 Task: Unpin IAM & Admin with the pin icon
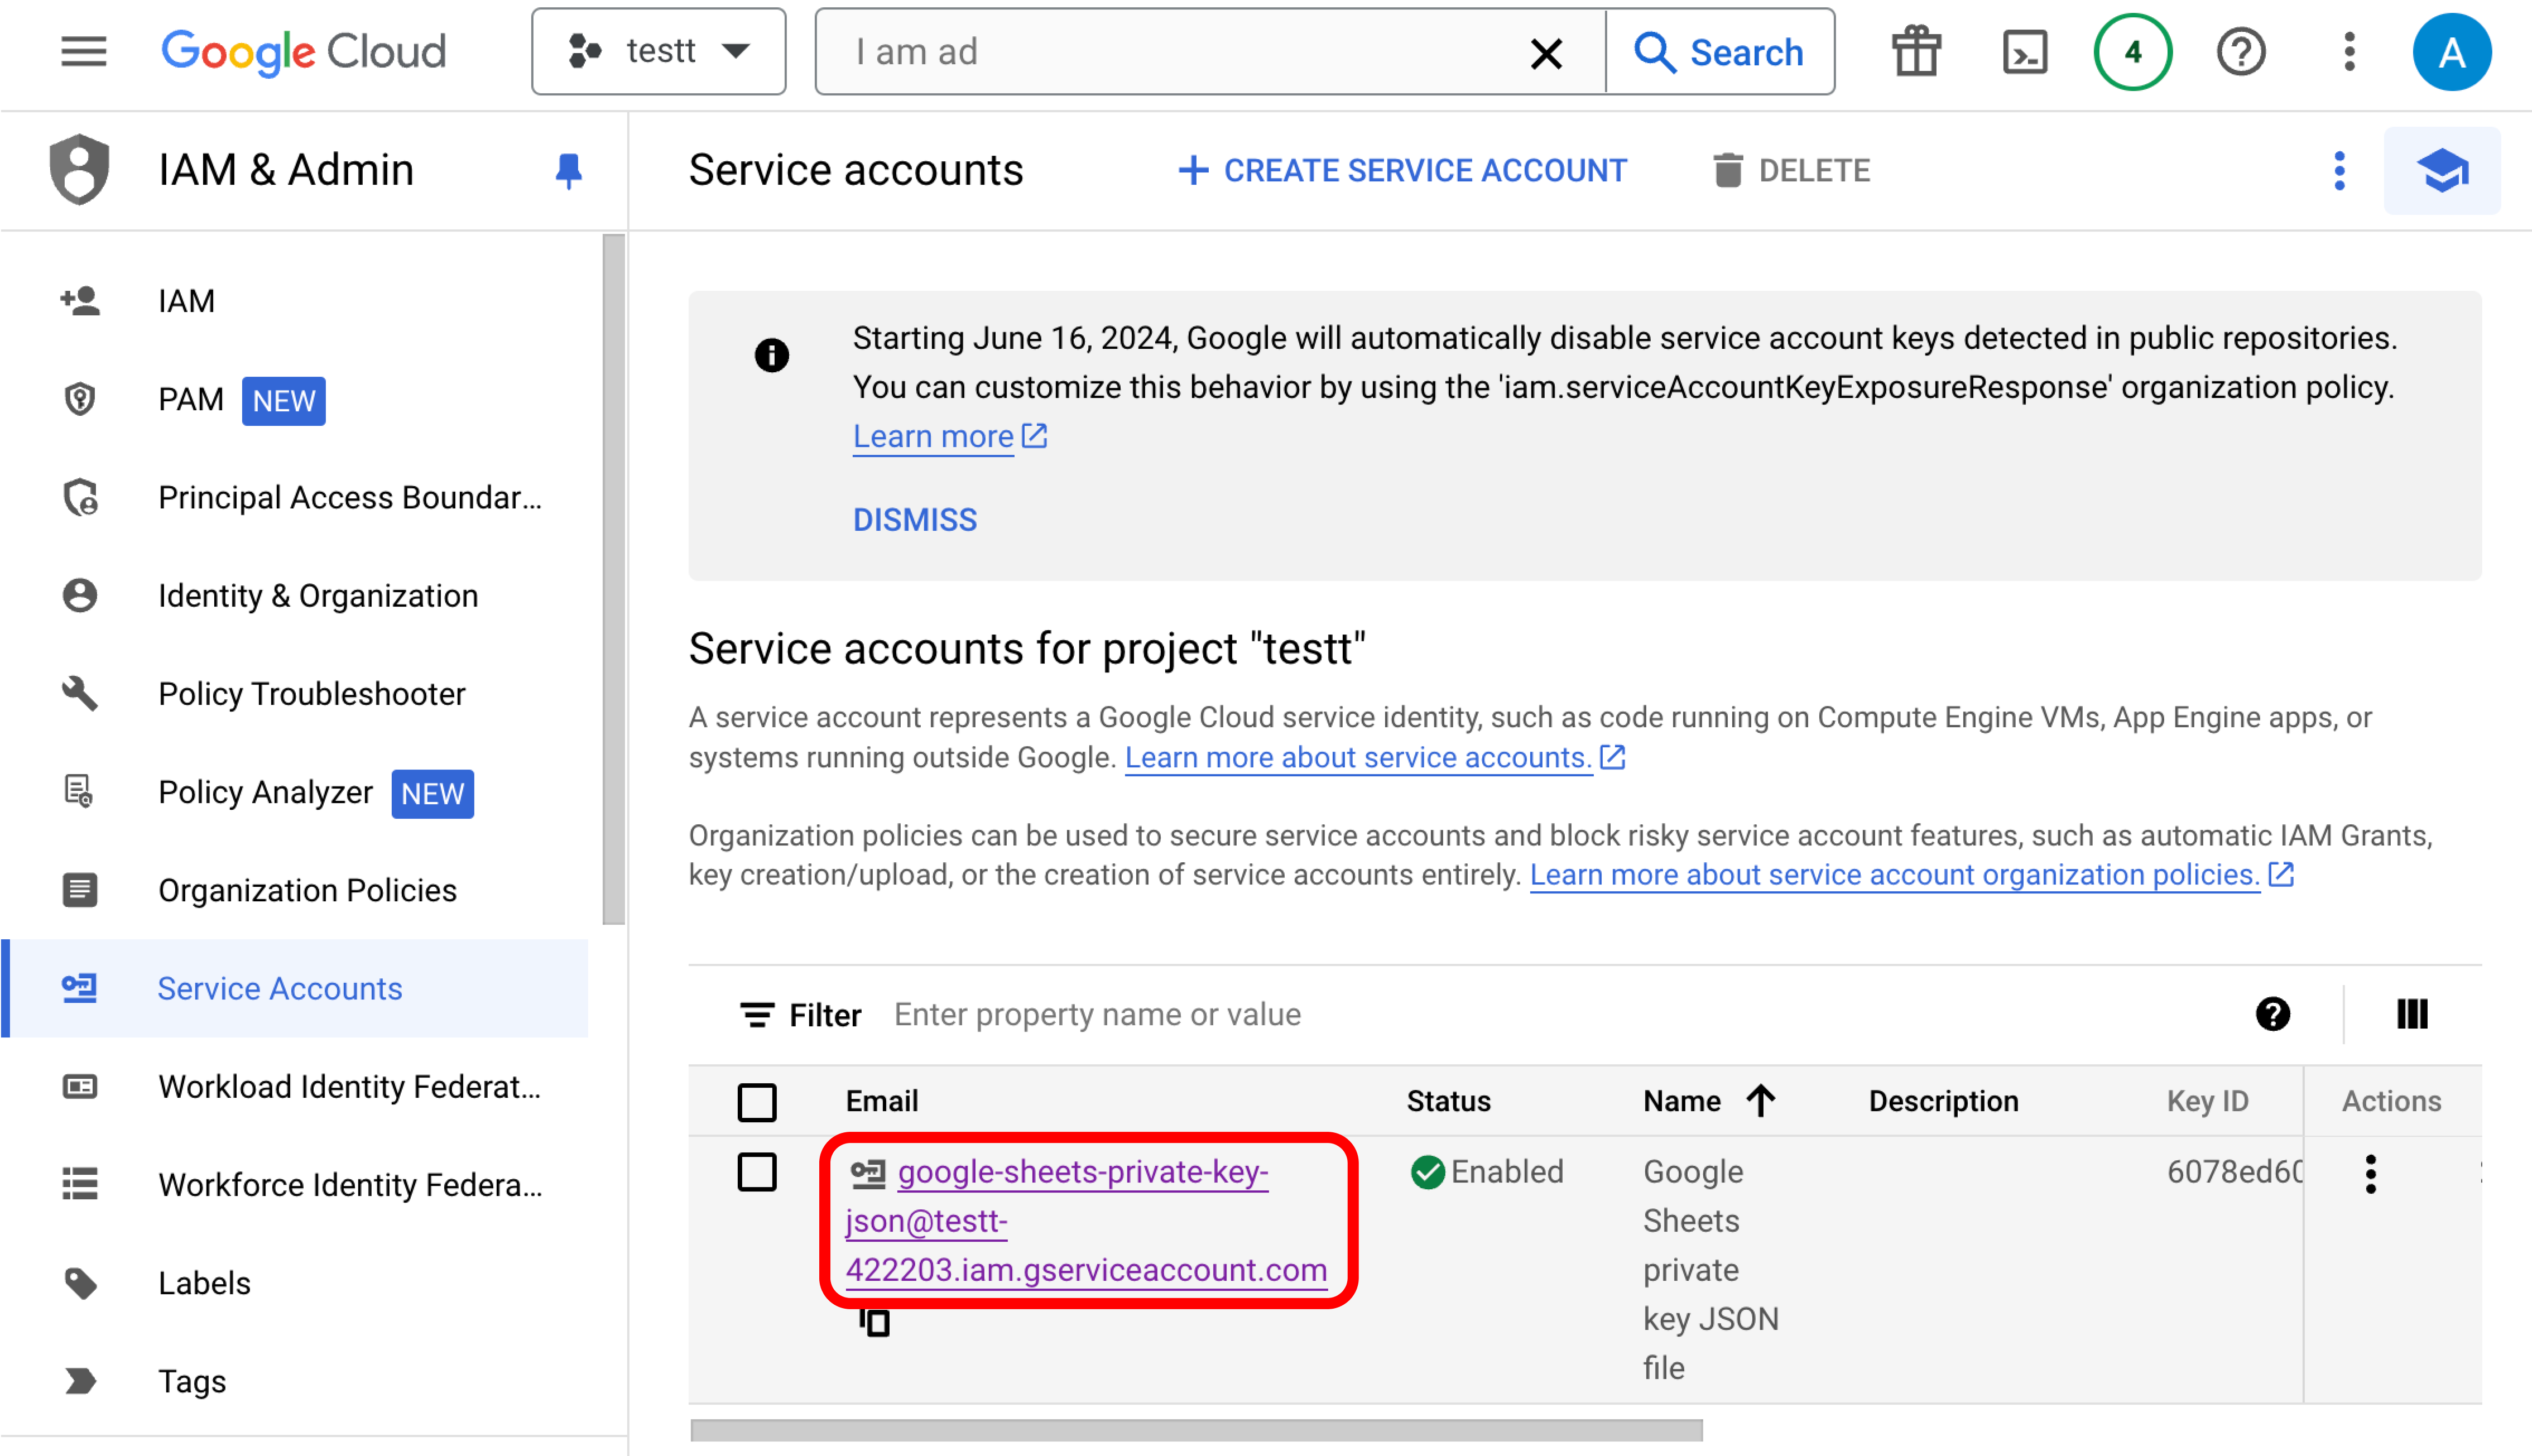(x=568, y=170)
